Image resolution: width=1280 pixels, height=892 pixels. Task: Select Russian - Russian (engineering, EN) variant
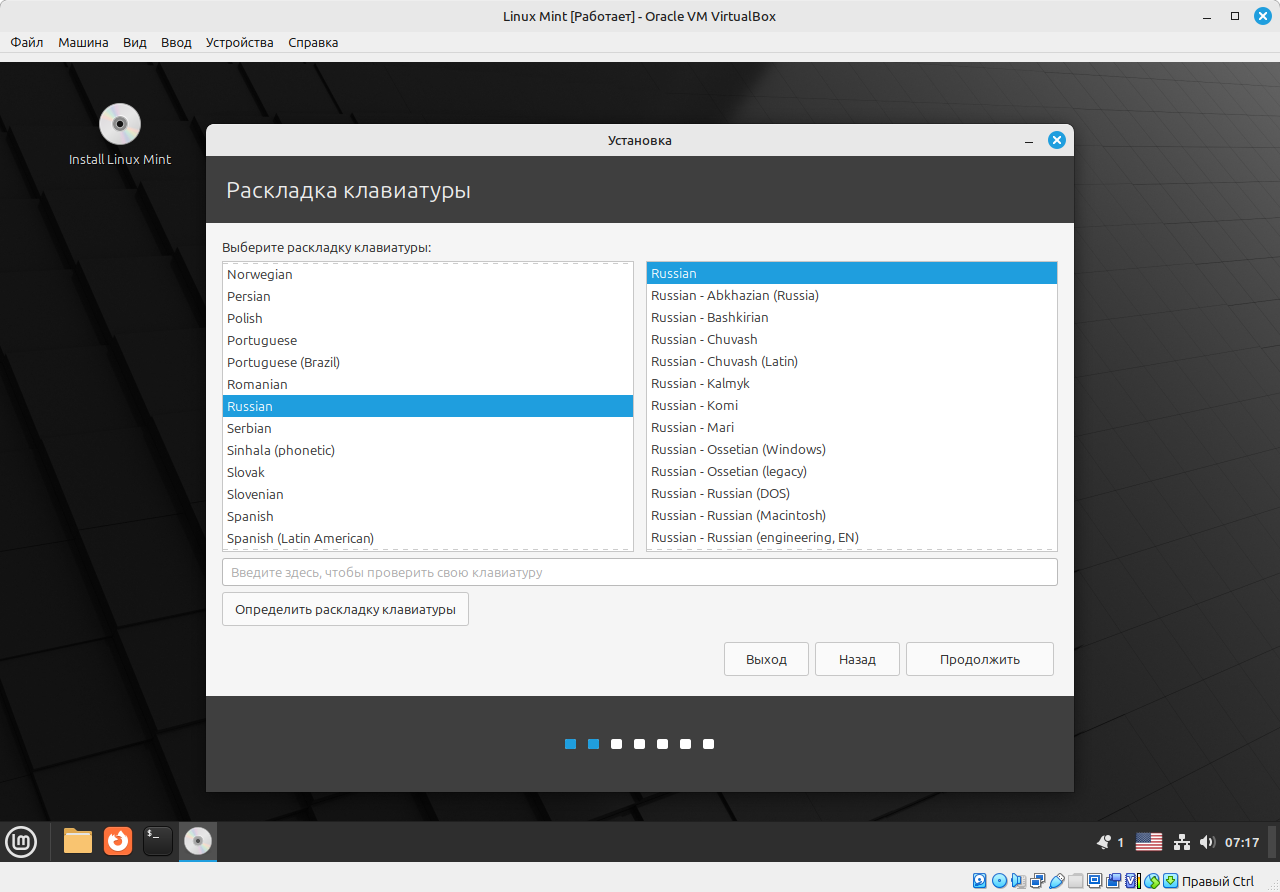coord(852,537)
